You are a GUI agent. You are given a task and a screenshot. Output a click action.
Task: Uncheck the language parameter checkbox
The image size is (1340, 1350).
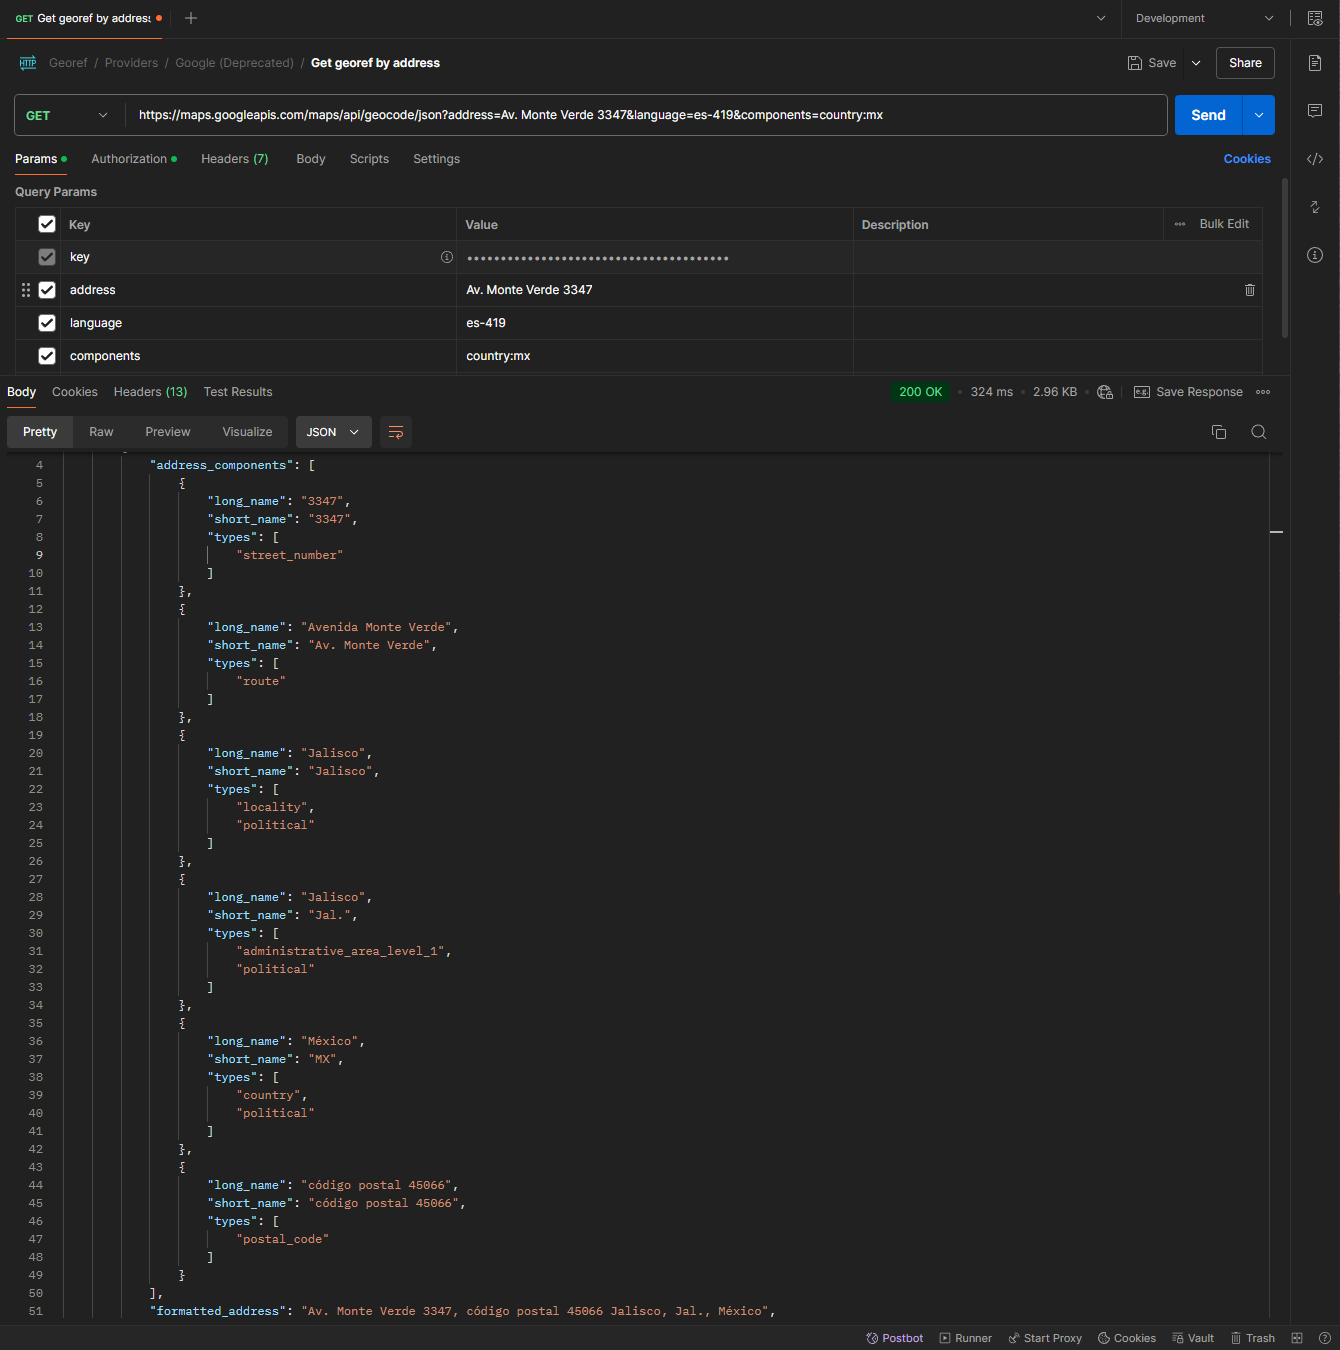click(47, 323)
